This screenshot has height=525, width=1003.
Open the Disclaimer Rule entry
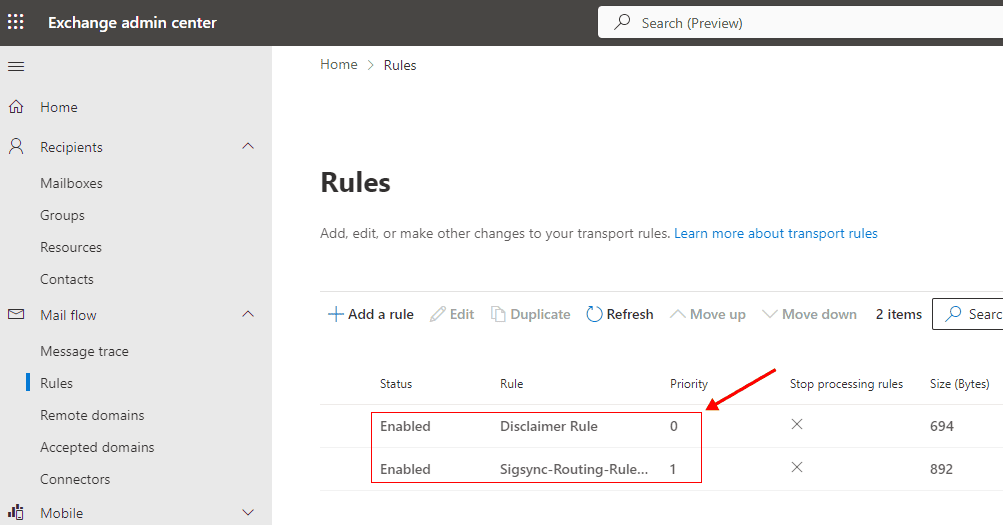coord(548,426)
